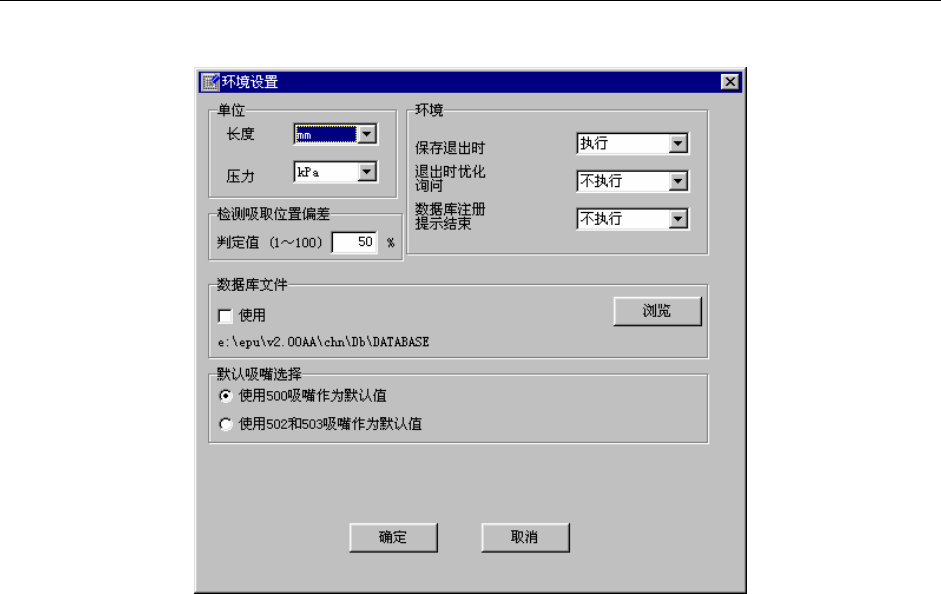Expand the 压力 unit dropdown arrow

point(367,172)
